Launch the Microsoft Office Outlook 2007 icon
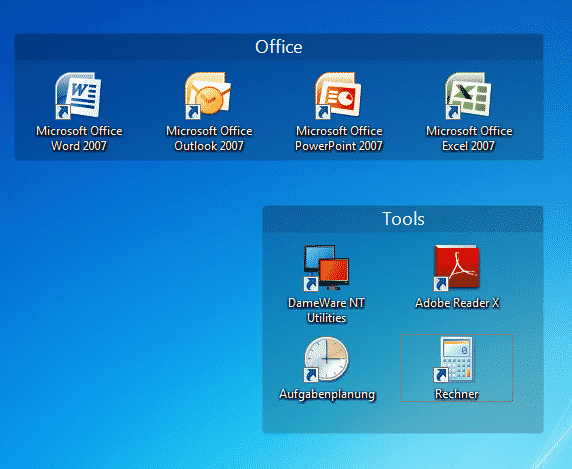This screenshot has height=469, width=572. [x=208, y=96]
